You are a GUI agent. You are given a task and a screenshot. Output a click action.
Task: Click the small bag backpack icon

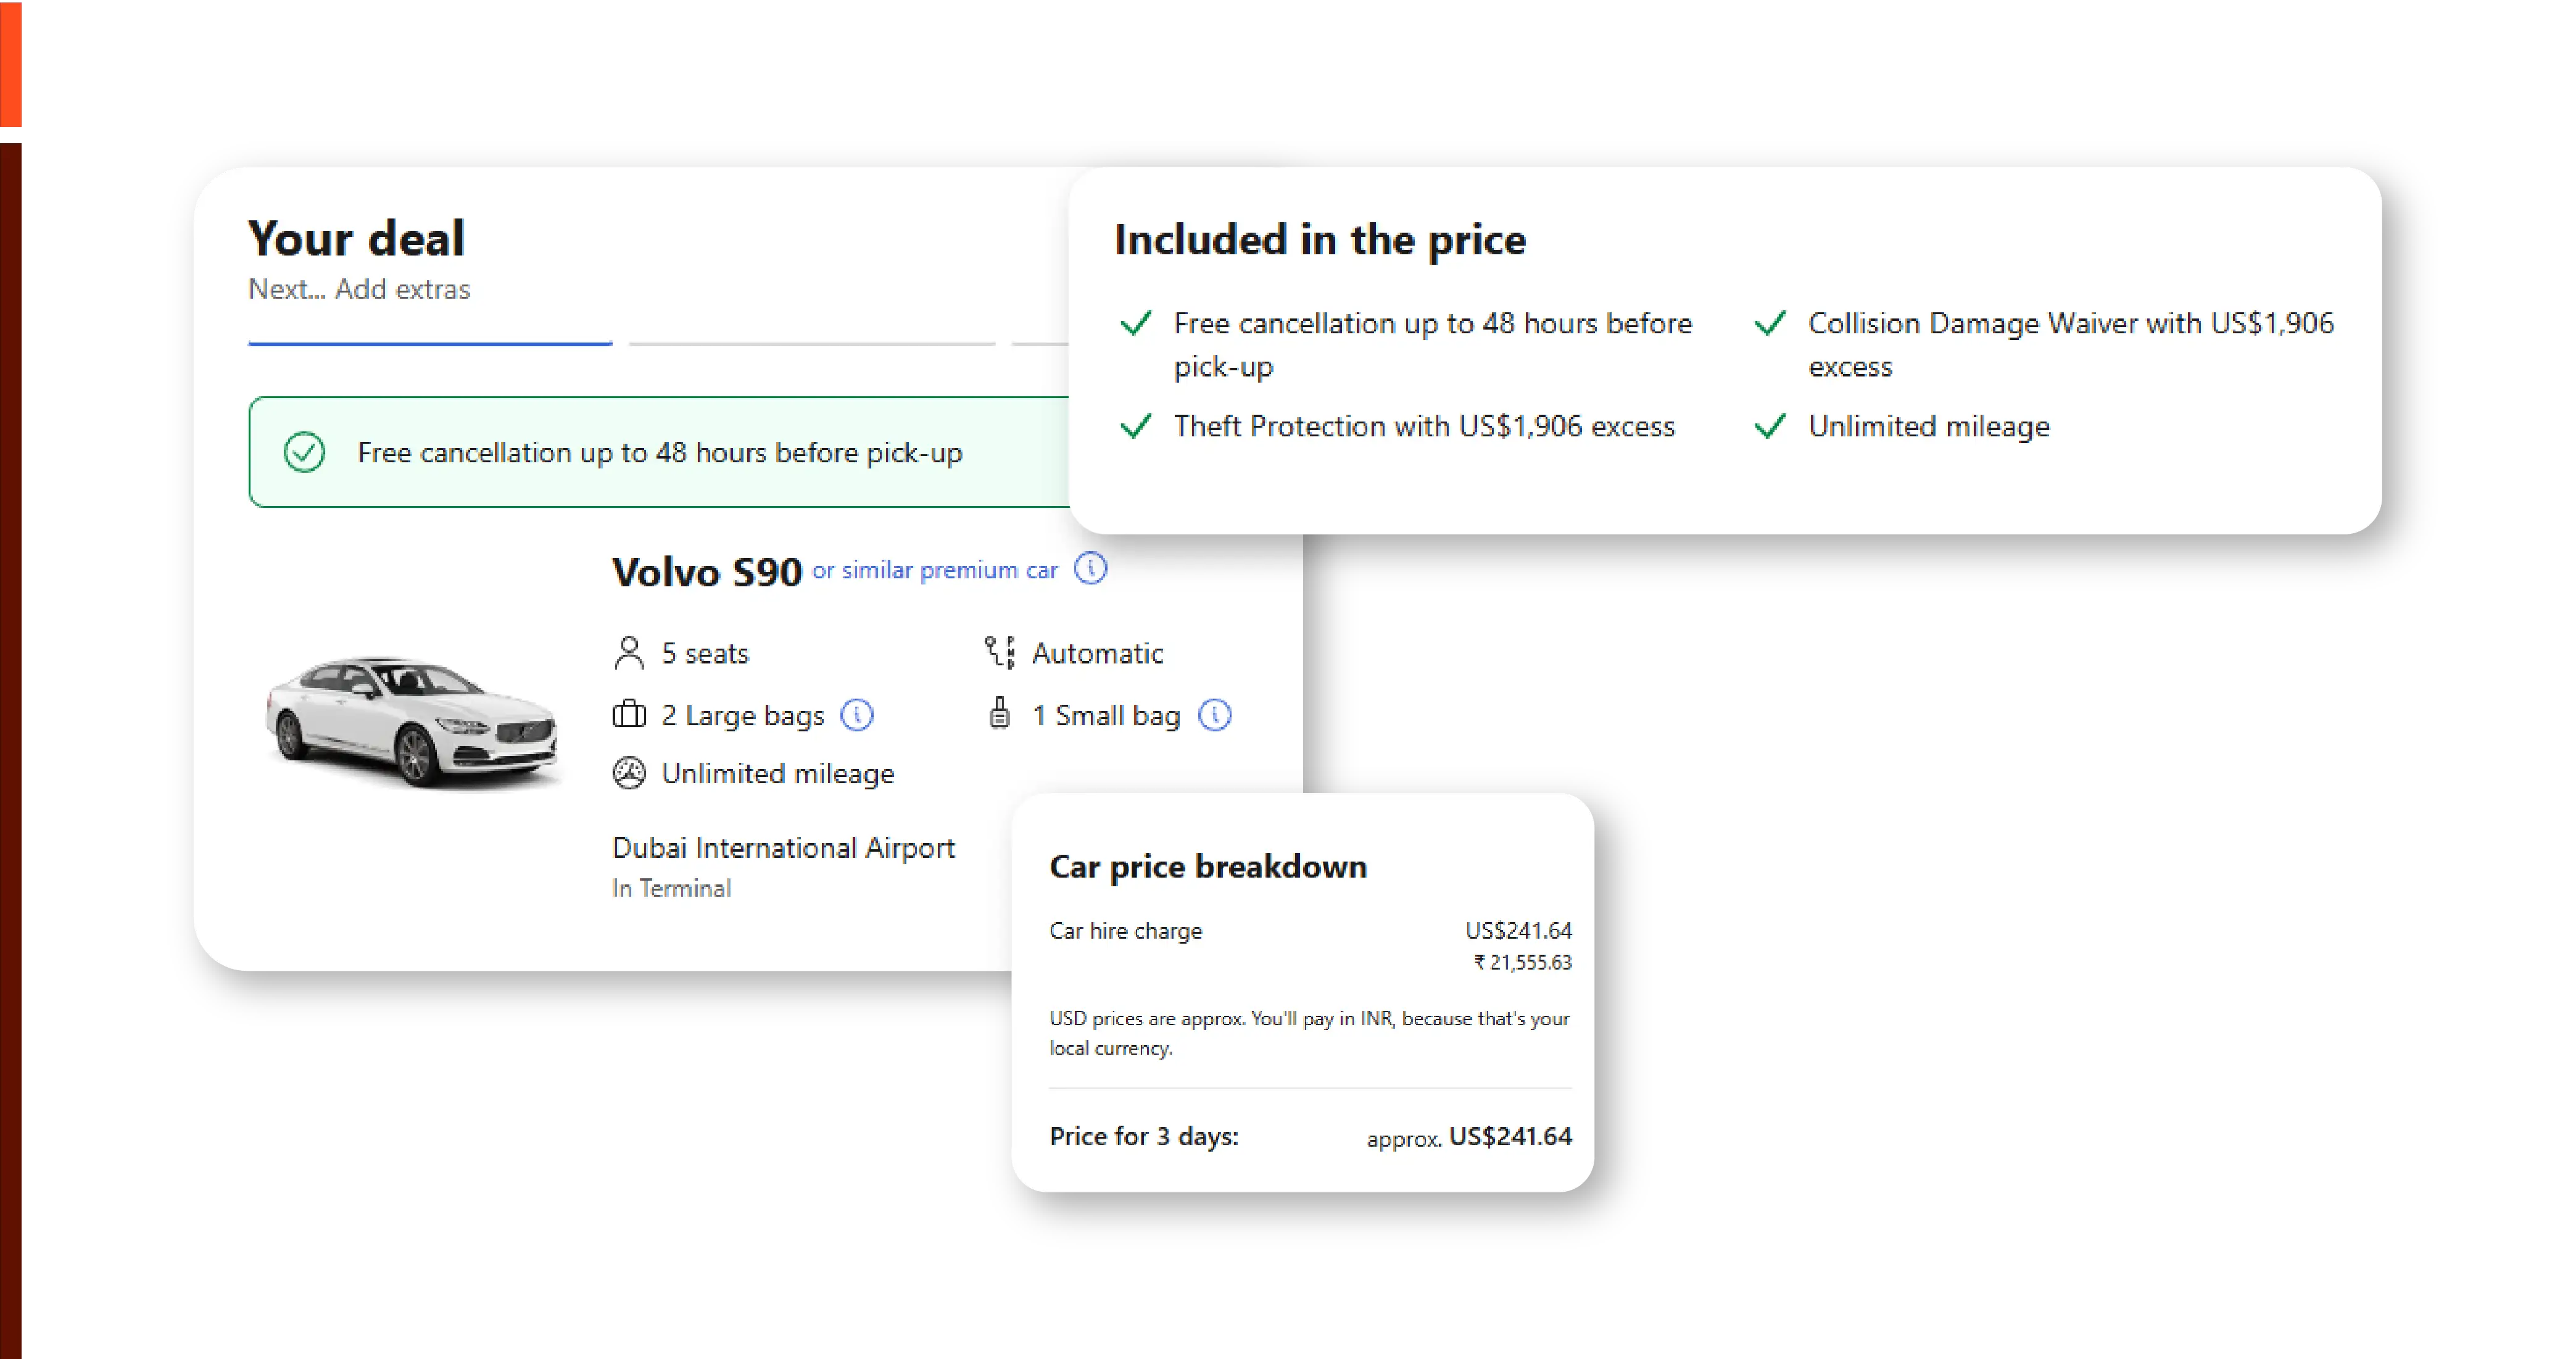(999, 714)
